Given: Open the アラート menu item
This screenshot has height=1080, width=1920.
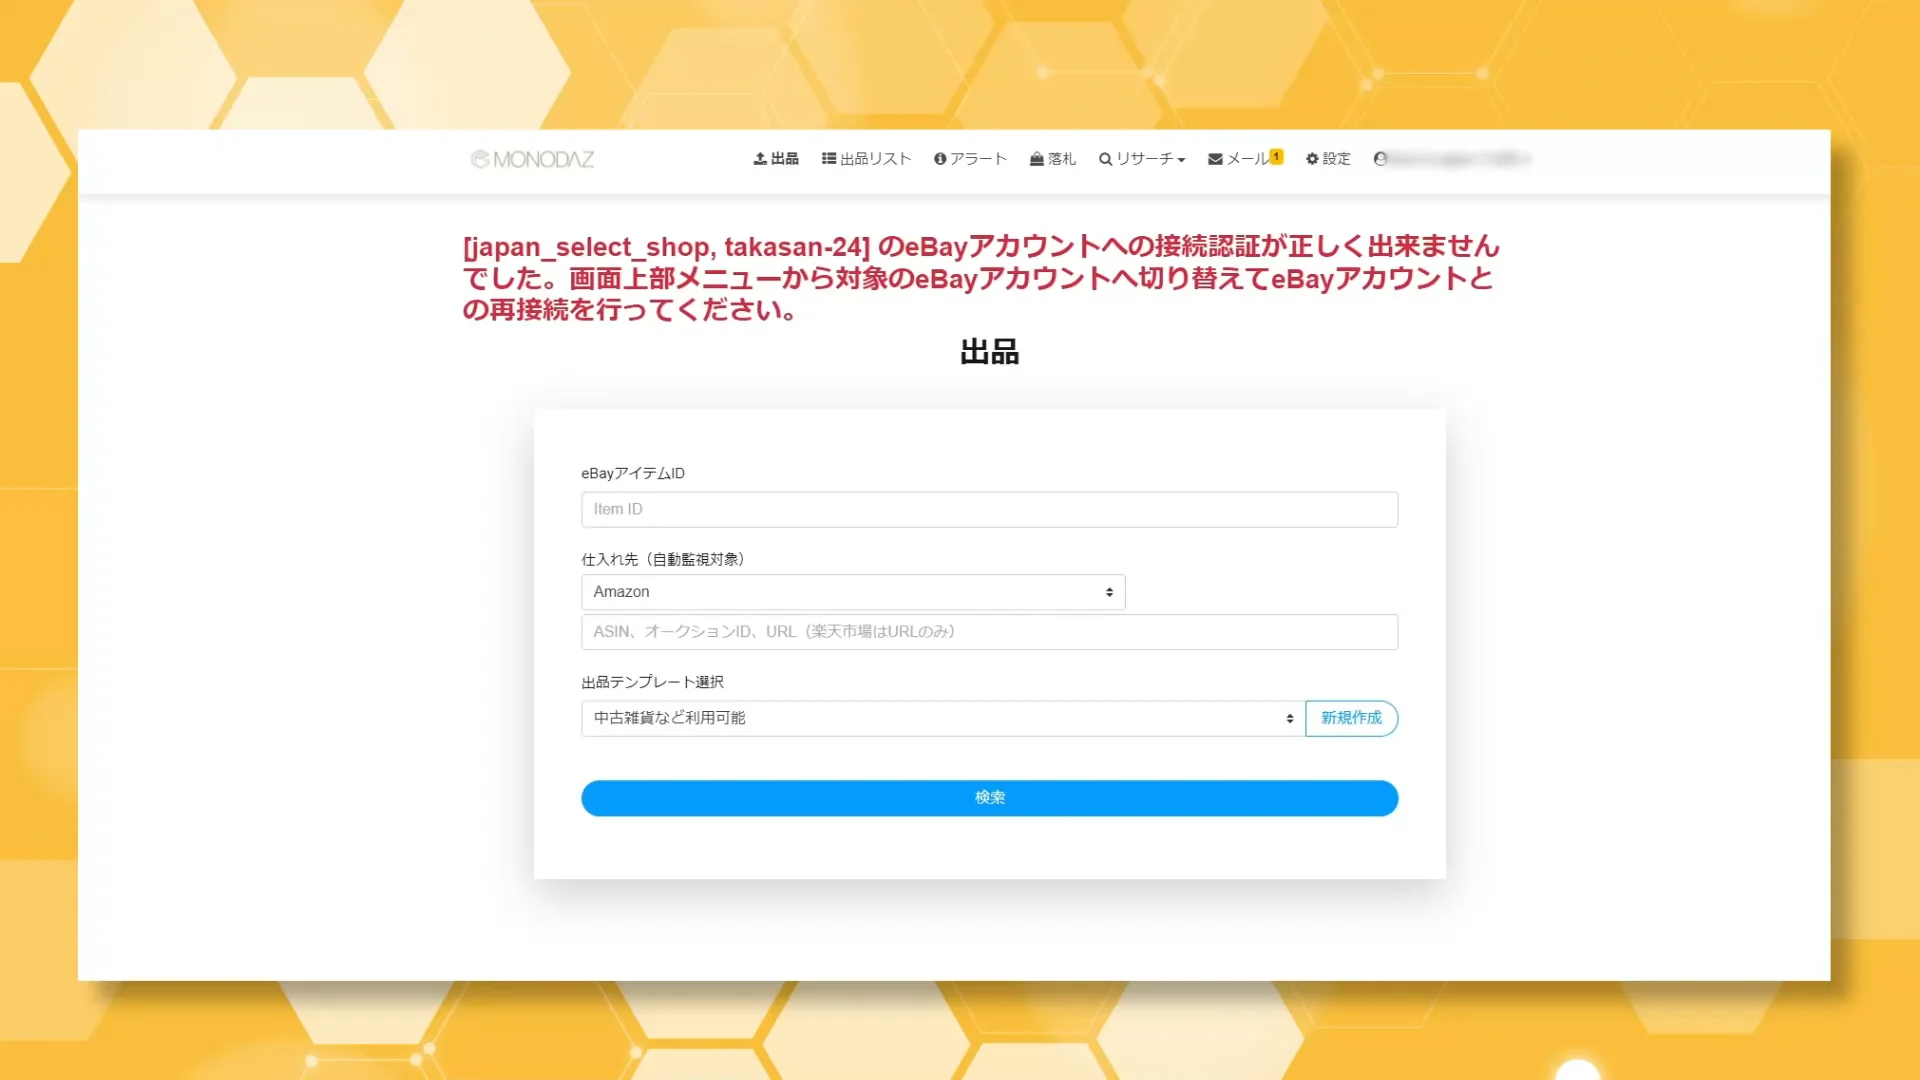Looking at the screenshot, I should pyautogui.click(x=970, y=159).
